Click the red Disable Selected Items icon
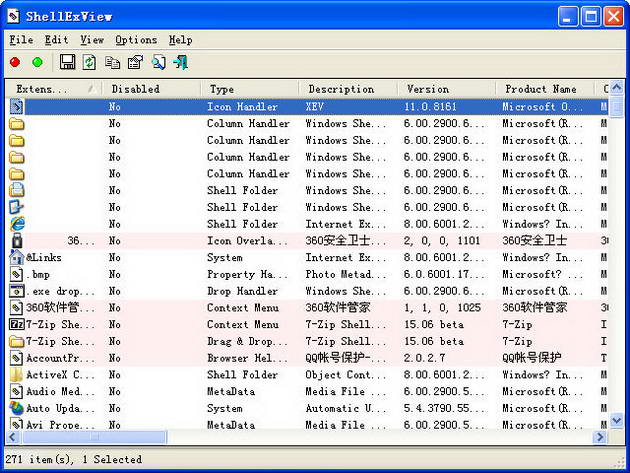 15,62
